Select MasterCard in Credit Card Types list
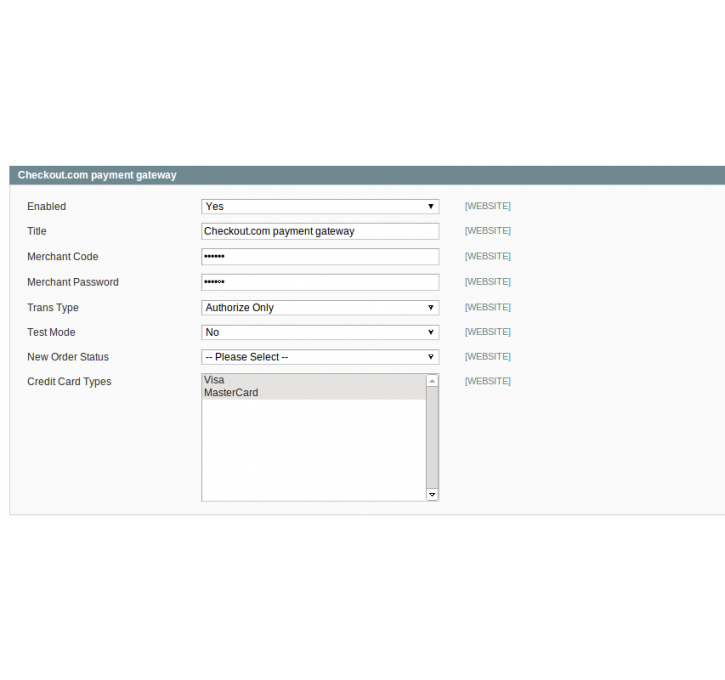This screenshot has width=725, height=680. coord(314,392)
